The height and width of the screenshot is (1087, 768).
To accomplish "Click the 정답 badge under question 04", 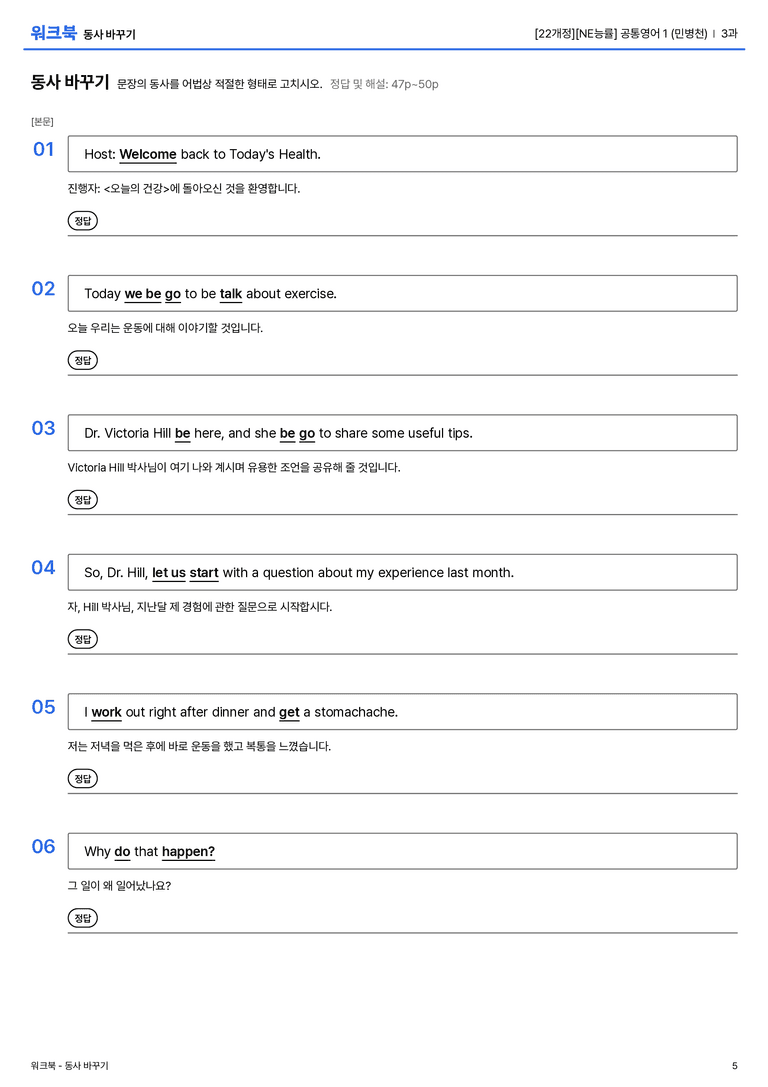I will [x=82, y=638].
